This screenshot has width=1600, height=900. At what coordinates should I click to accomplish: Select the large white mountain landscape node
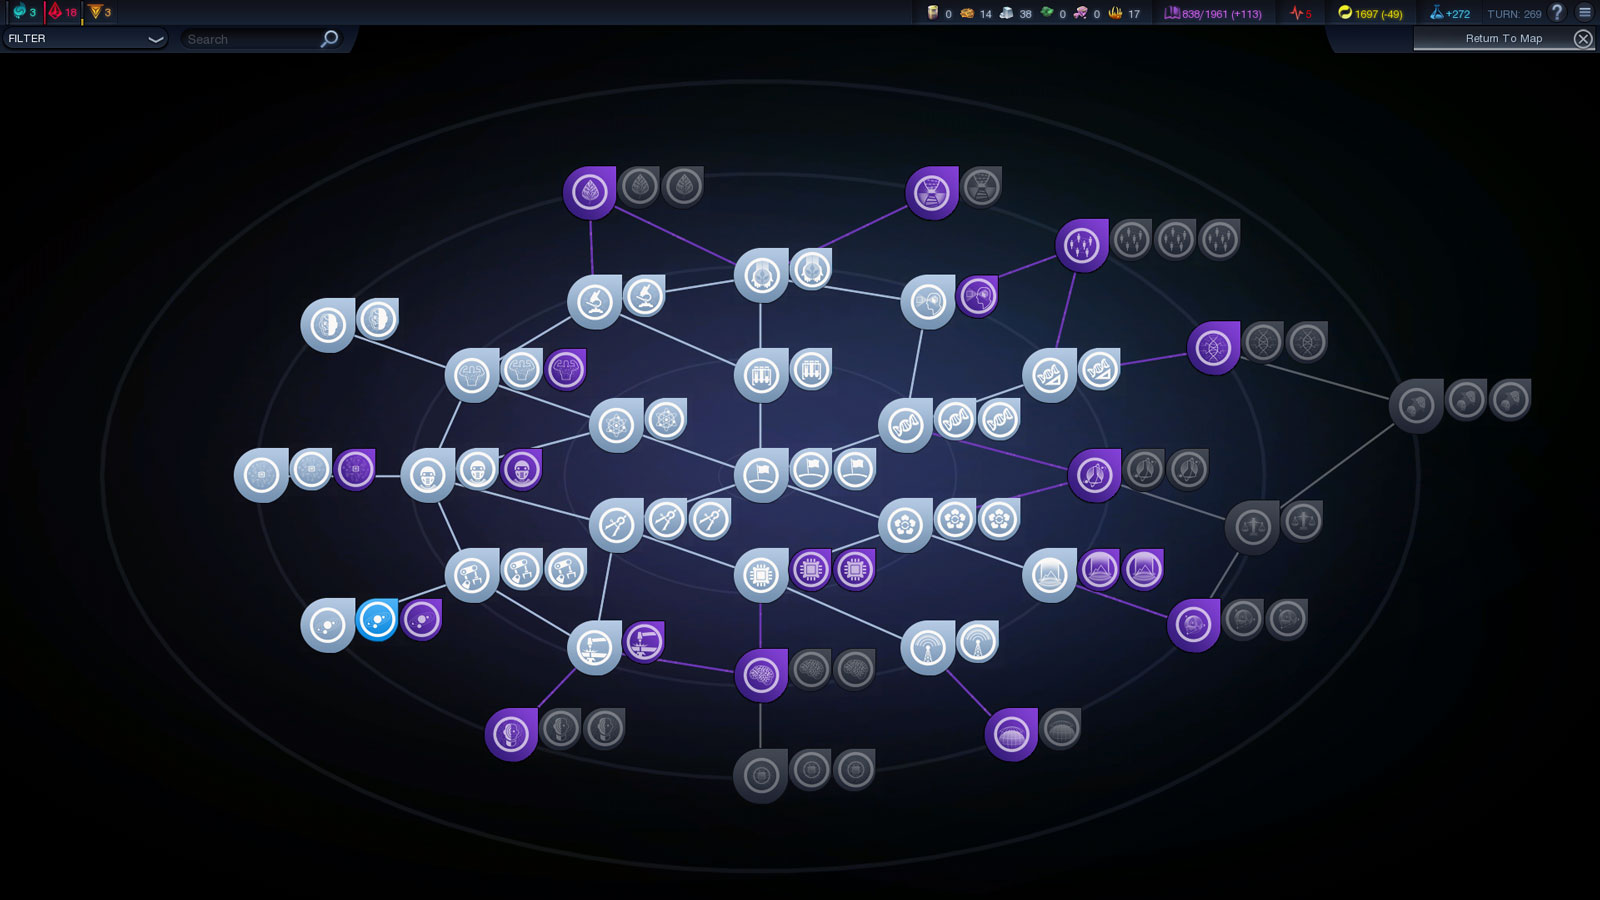click(1049, 575)
